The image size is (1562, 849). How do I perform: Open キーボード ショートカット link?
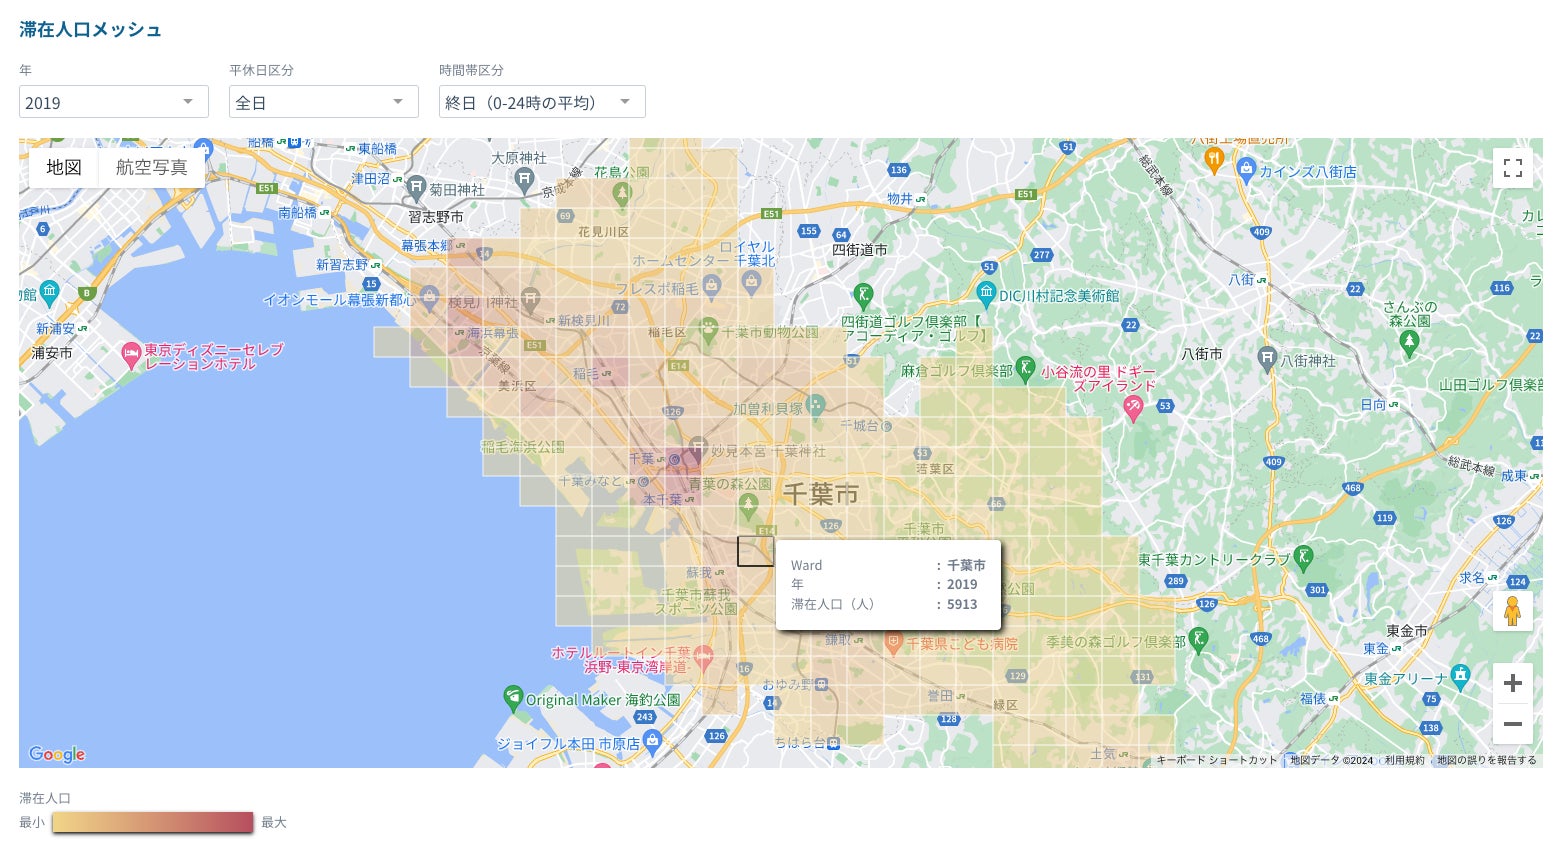coord(1217,760)
